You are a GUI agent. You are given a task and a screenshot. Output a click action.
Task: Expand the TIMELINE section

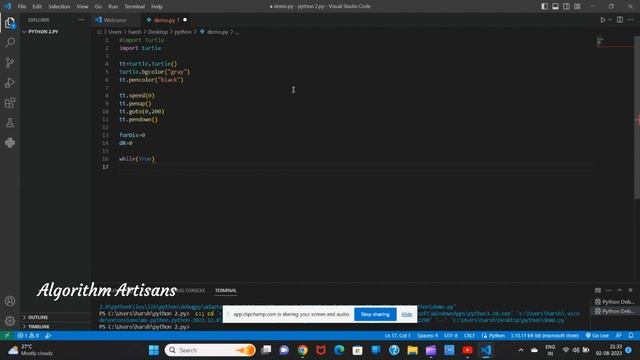[39, 327]
